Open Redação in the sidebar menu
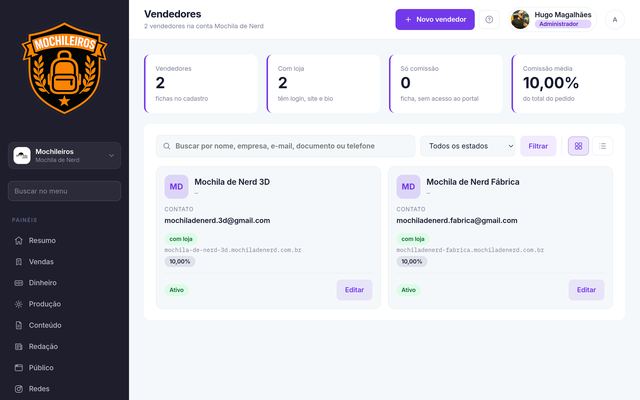640x400 pixels. pyautogui.click(x=64, y=347)
